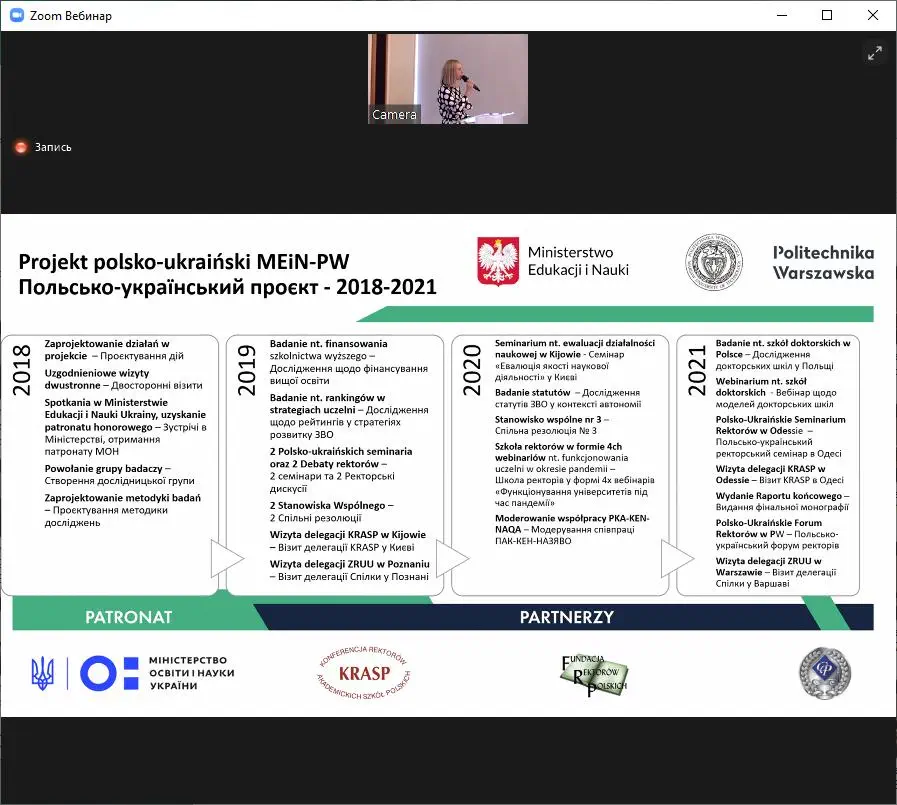The height and width of the screenshot is (805, 897).
Task: Click "МІНІСТЕРСТВО ОСВІТИ І НАУКИ УКРАЇНИ" text
Action: pos(192,673)
